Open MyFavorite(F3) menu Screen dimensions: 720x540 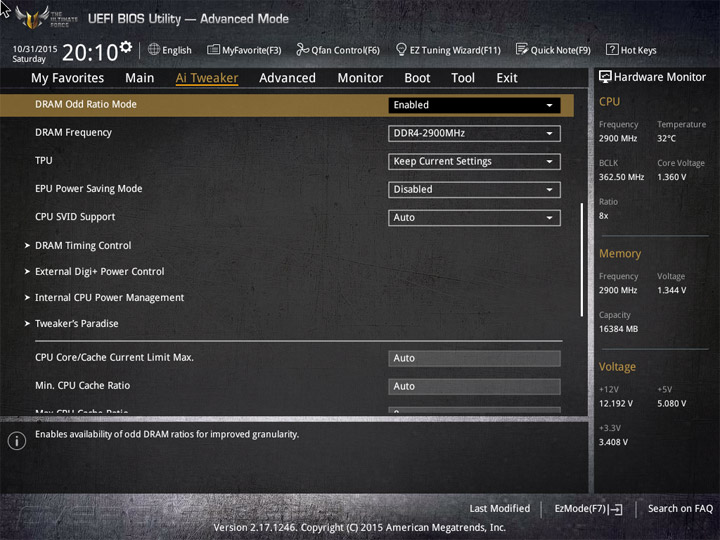point(244,50)
